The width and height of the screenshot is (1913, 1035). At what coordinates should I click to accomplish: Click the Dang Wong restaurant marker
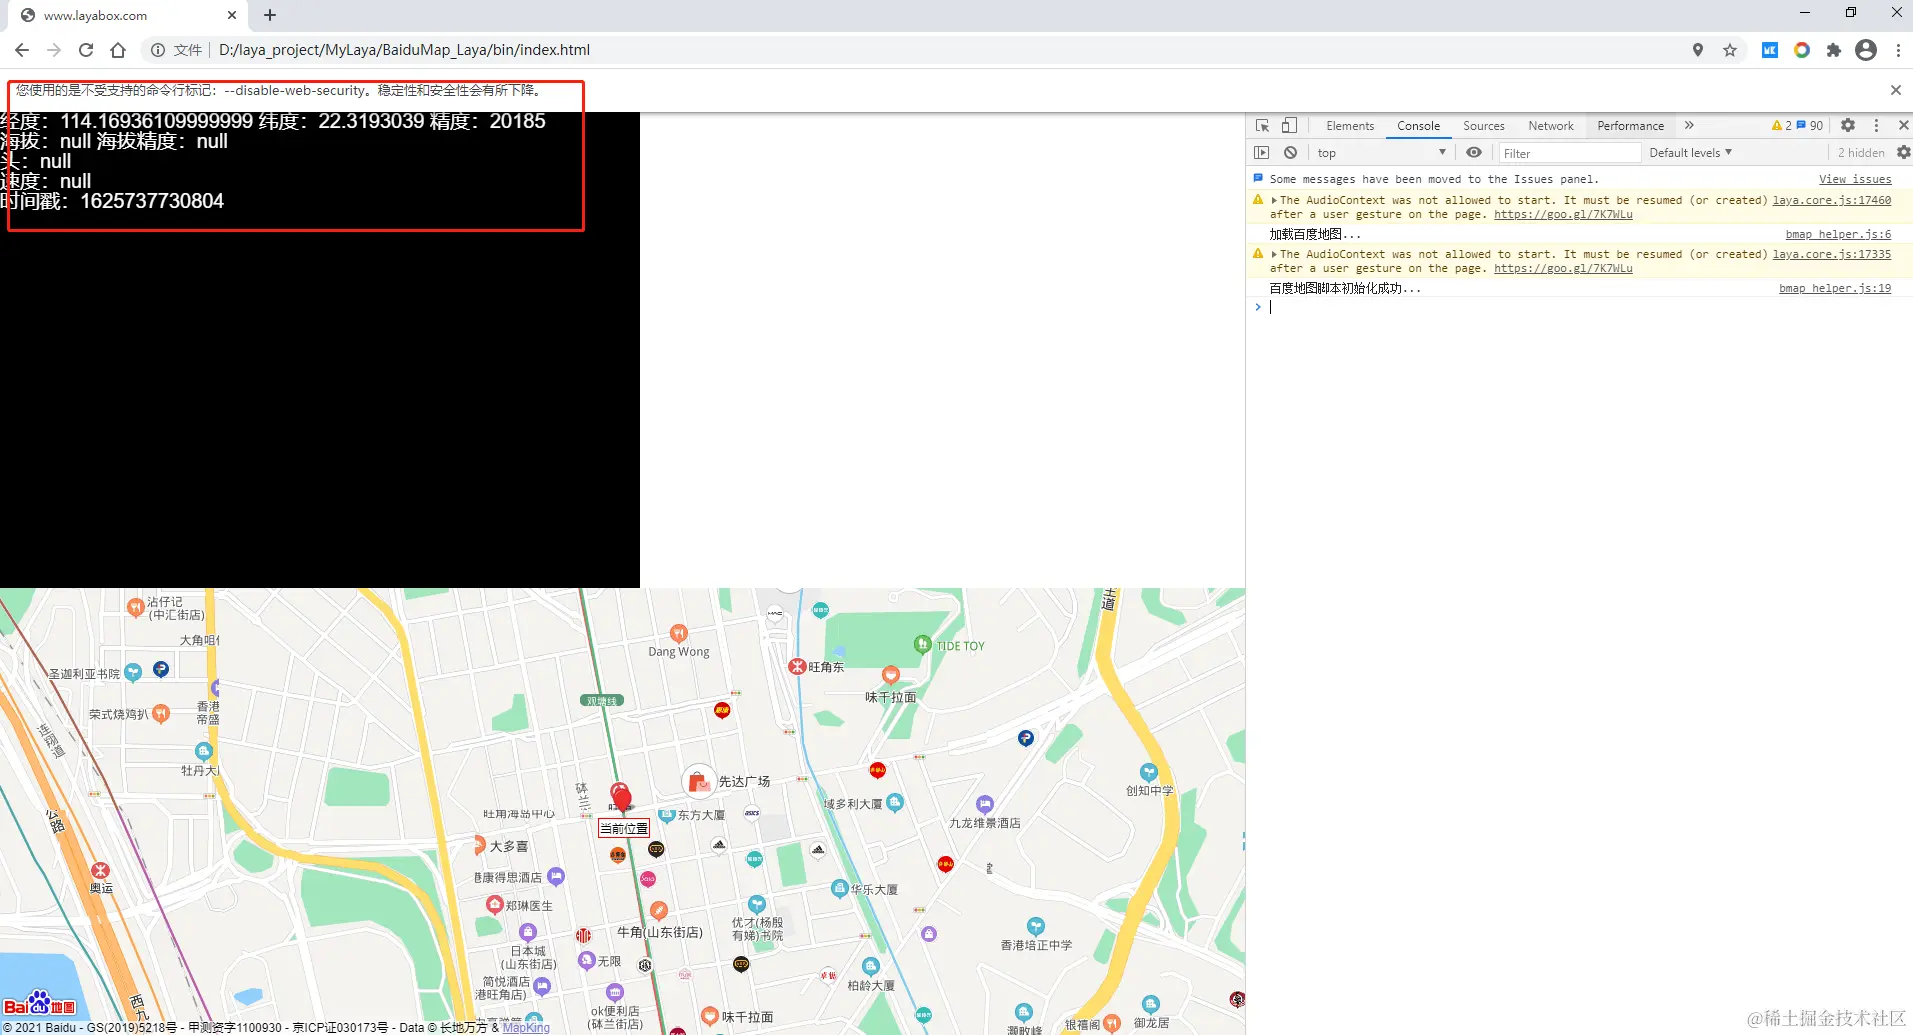679,633
